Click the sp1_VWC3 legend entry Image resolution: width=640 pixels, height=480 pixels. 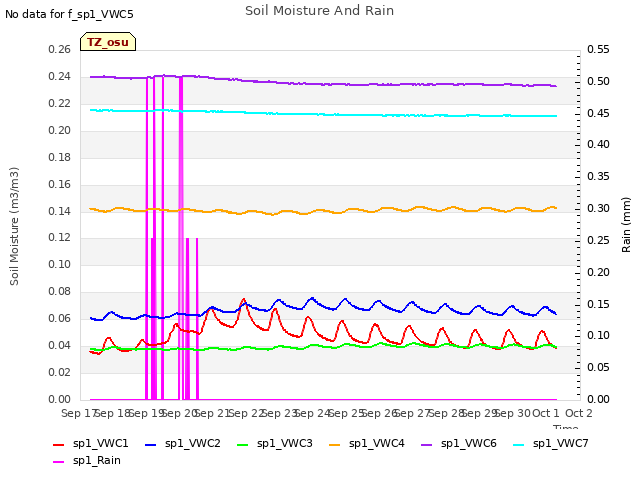[275, 443]
